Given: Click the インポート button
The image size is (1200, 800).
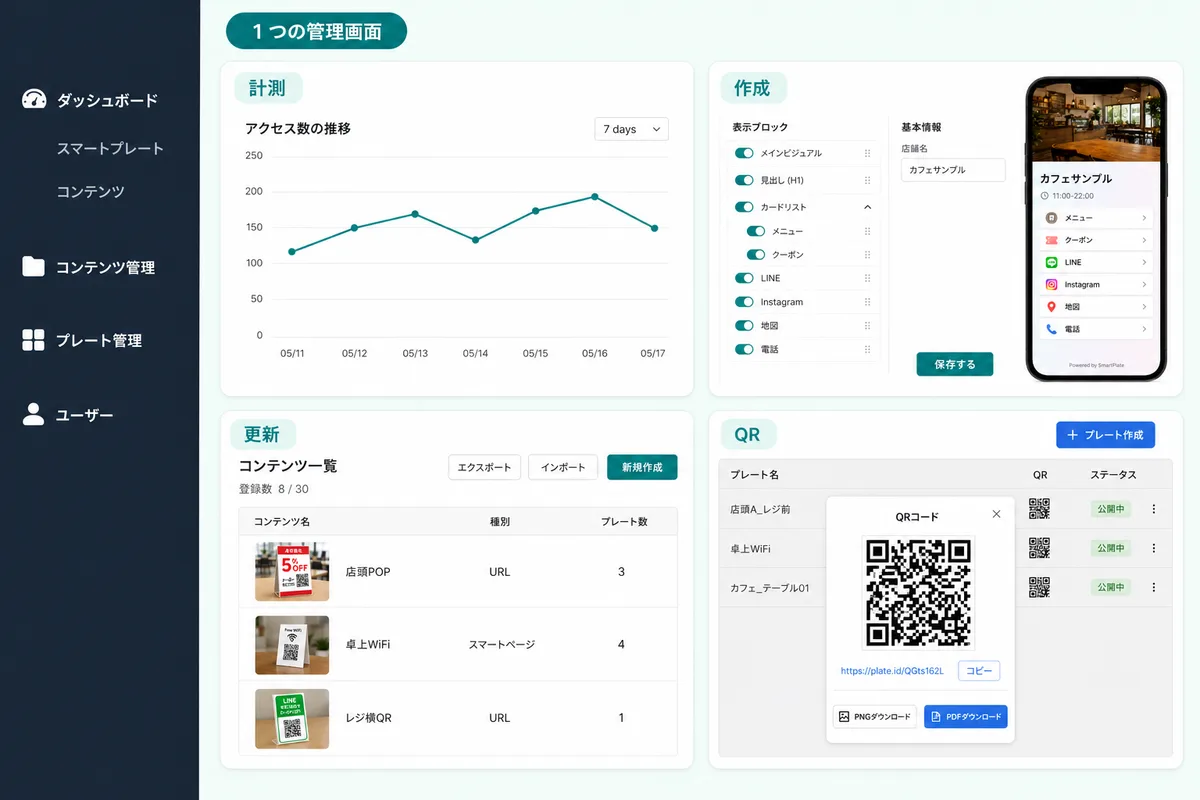Looking at the screenshot, I should point(563,467).
